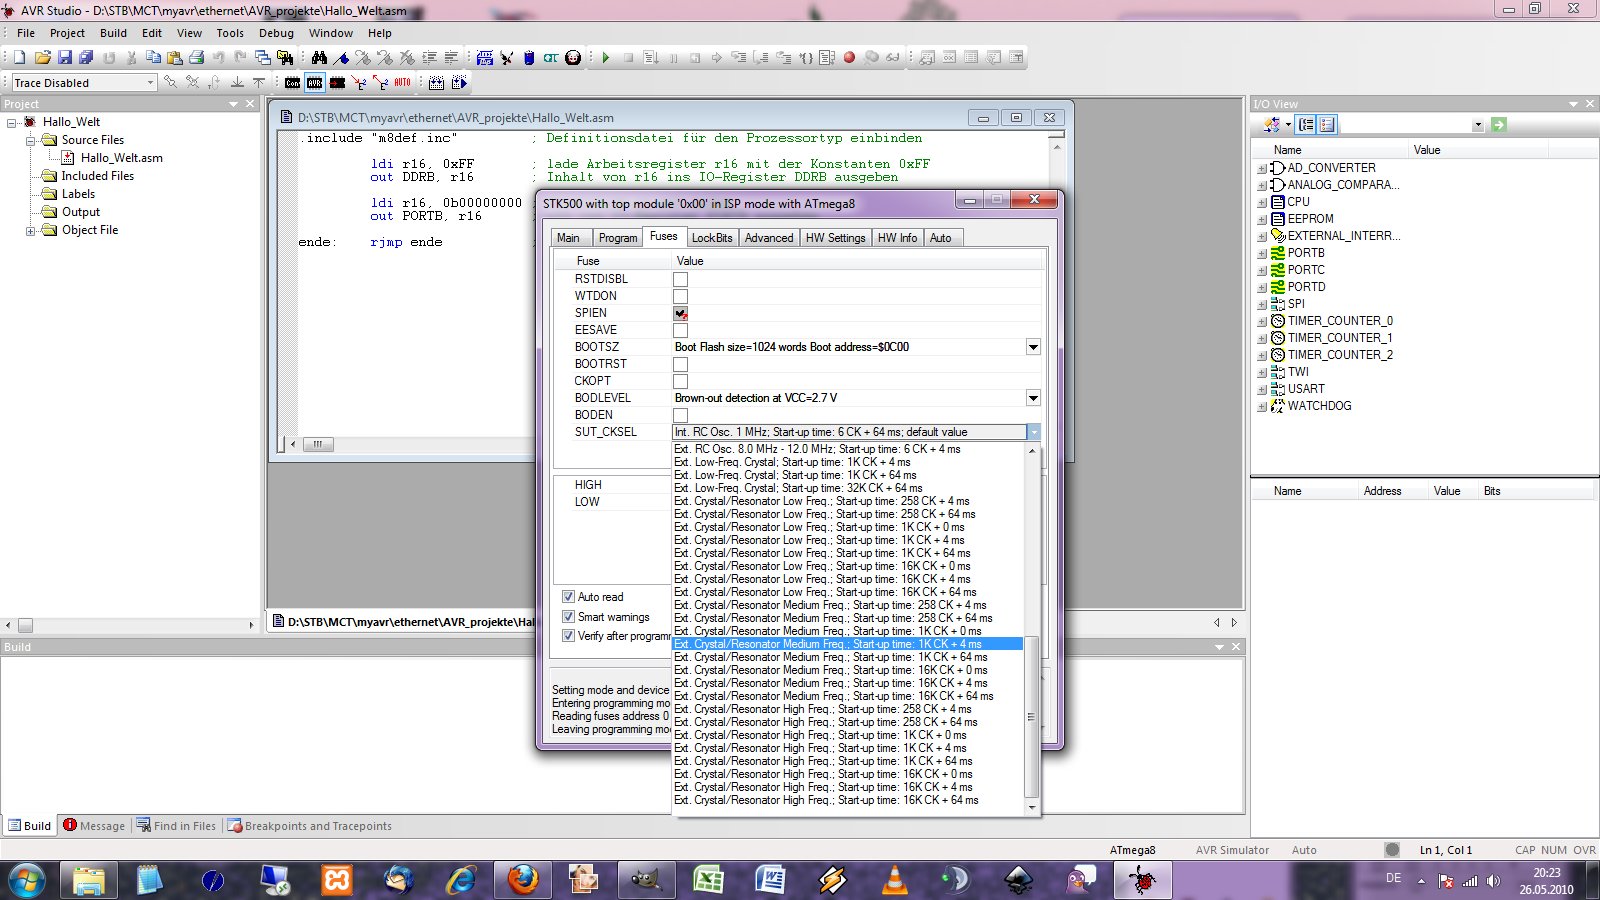Toggle the BODEN fuse checkbox
Image resolution: width=1600 pixels, height=900 pixels.
point(680,415)
